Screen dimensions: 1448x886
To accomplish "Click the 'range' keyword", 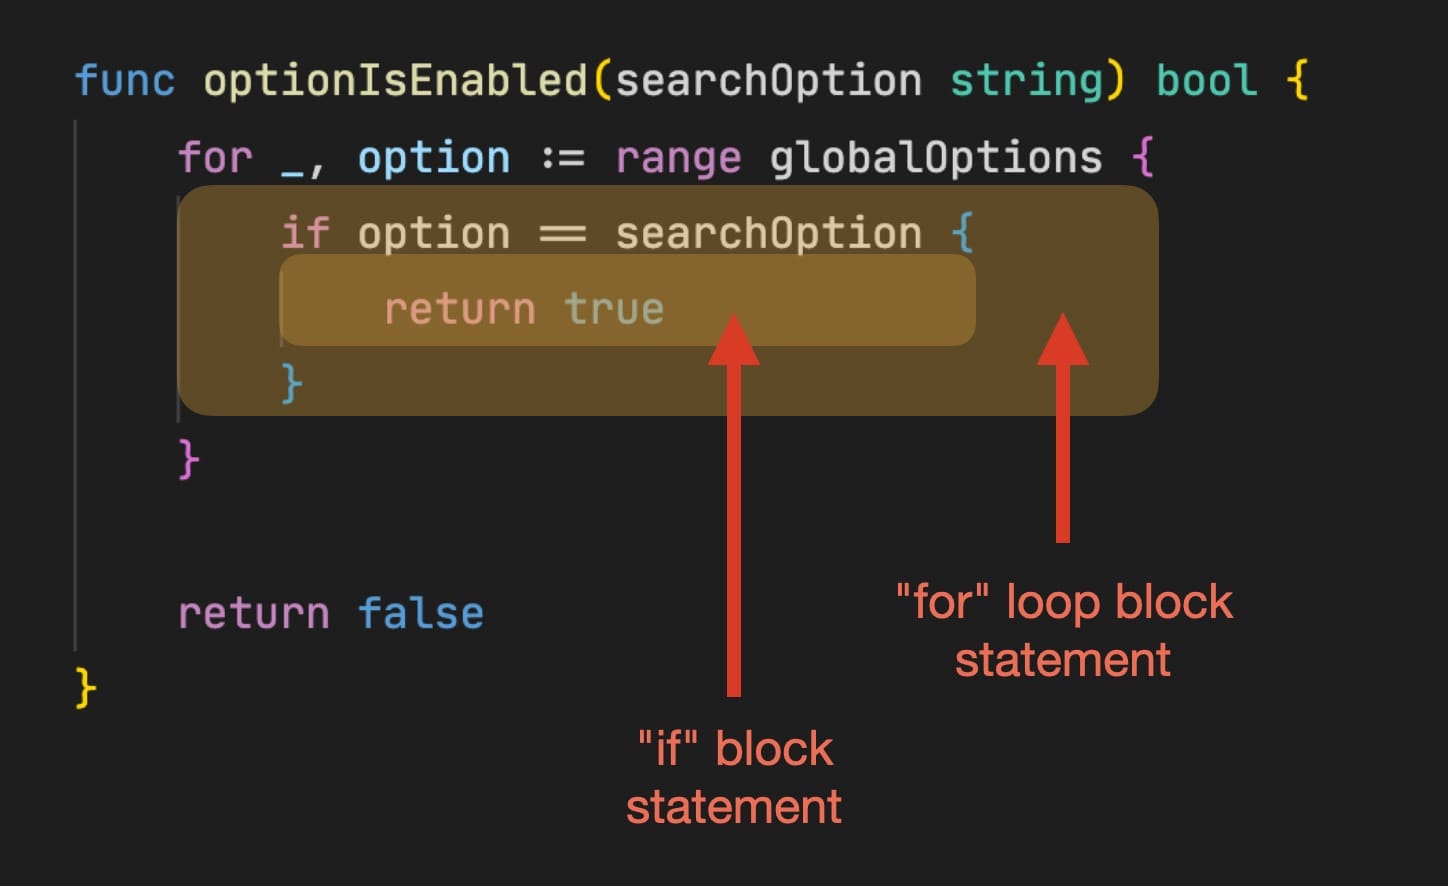I will click(x=678, y=158).
